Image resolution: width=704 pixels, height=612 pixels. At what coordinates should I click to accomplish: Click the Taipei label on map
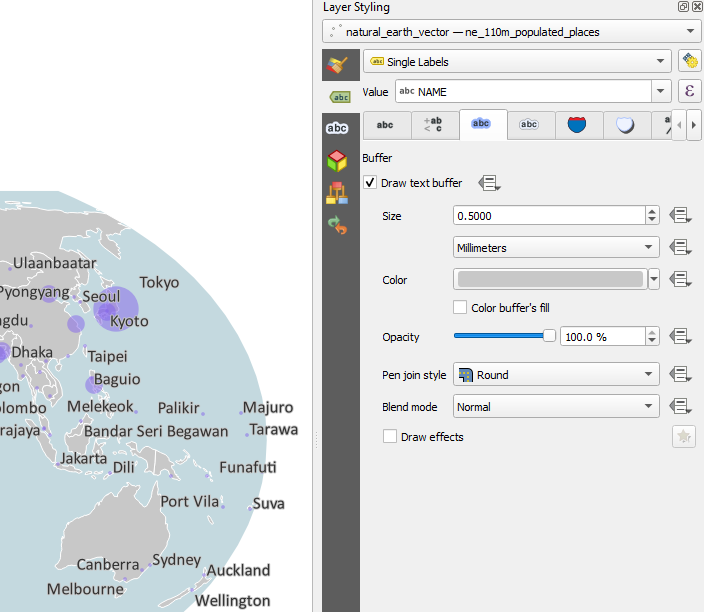pos(107,357)
